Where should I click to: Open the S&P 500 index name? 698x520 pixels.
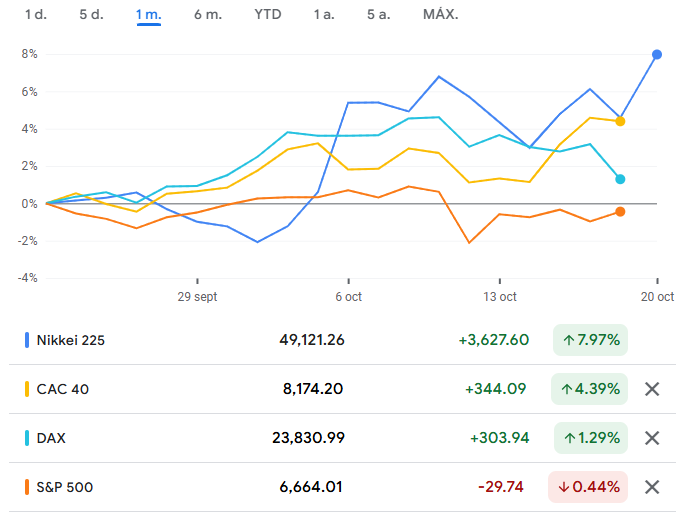click(63, 487)
